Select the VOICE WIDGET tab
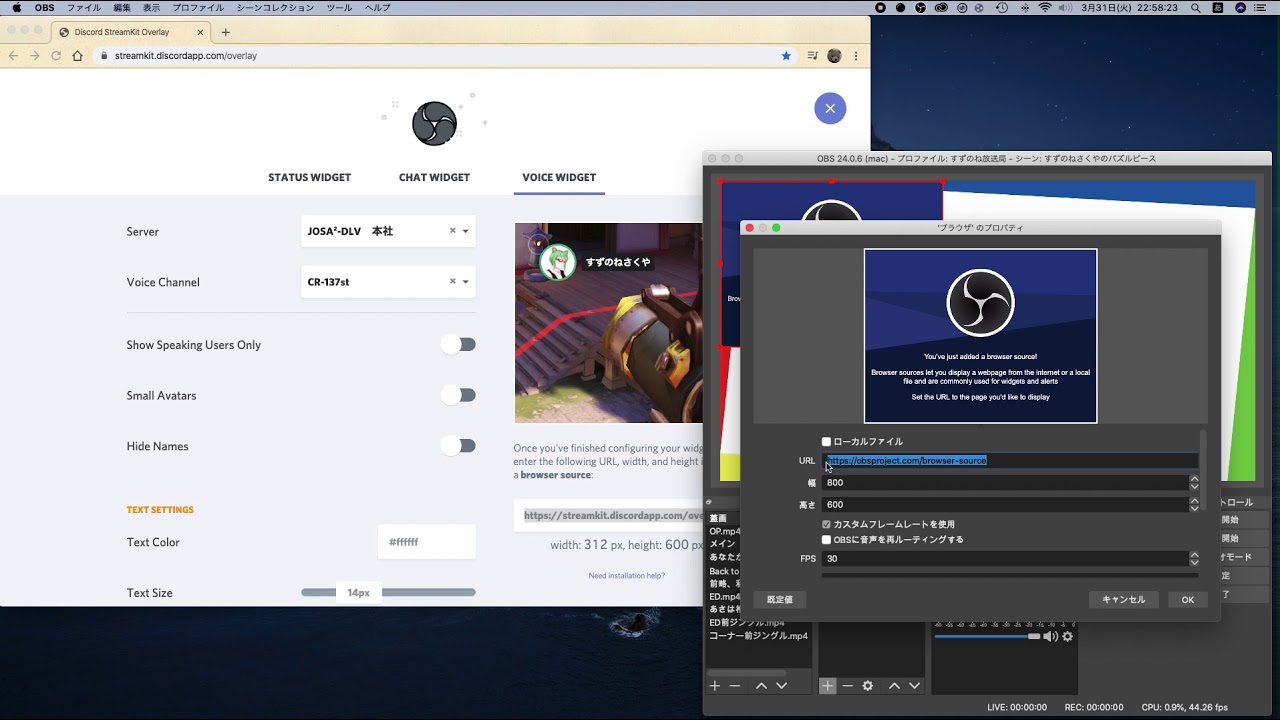Screen dimensions: 1280x720 click(559, 177)
